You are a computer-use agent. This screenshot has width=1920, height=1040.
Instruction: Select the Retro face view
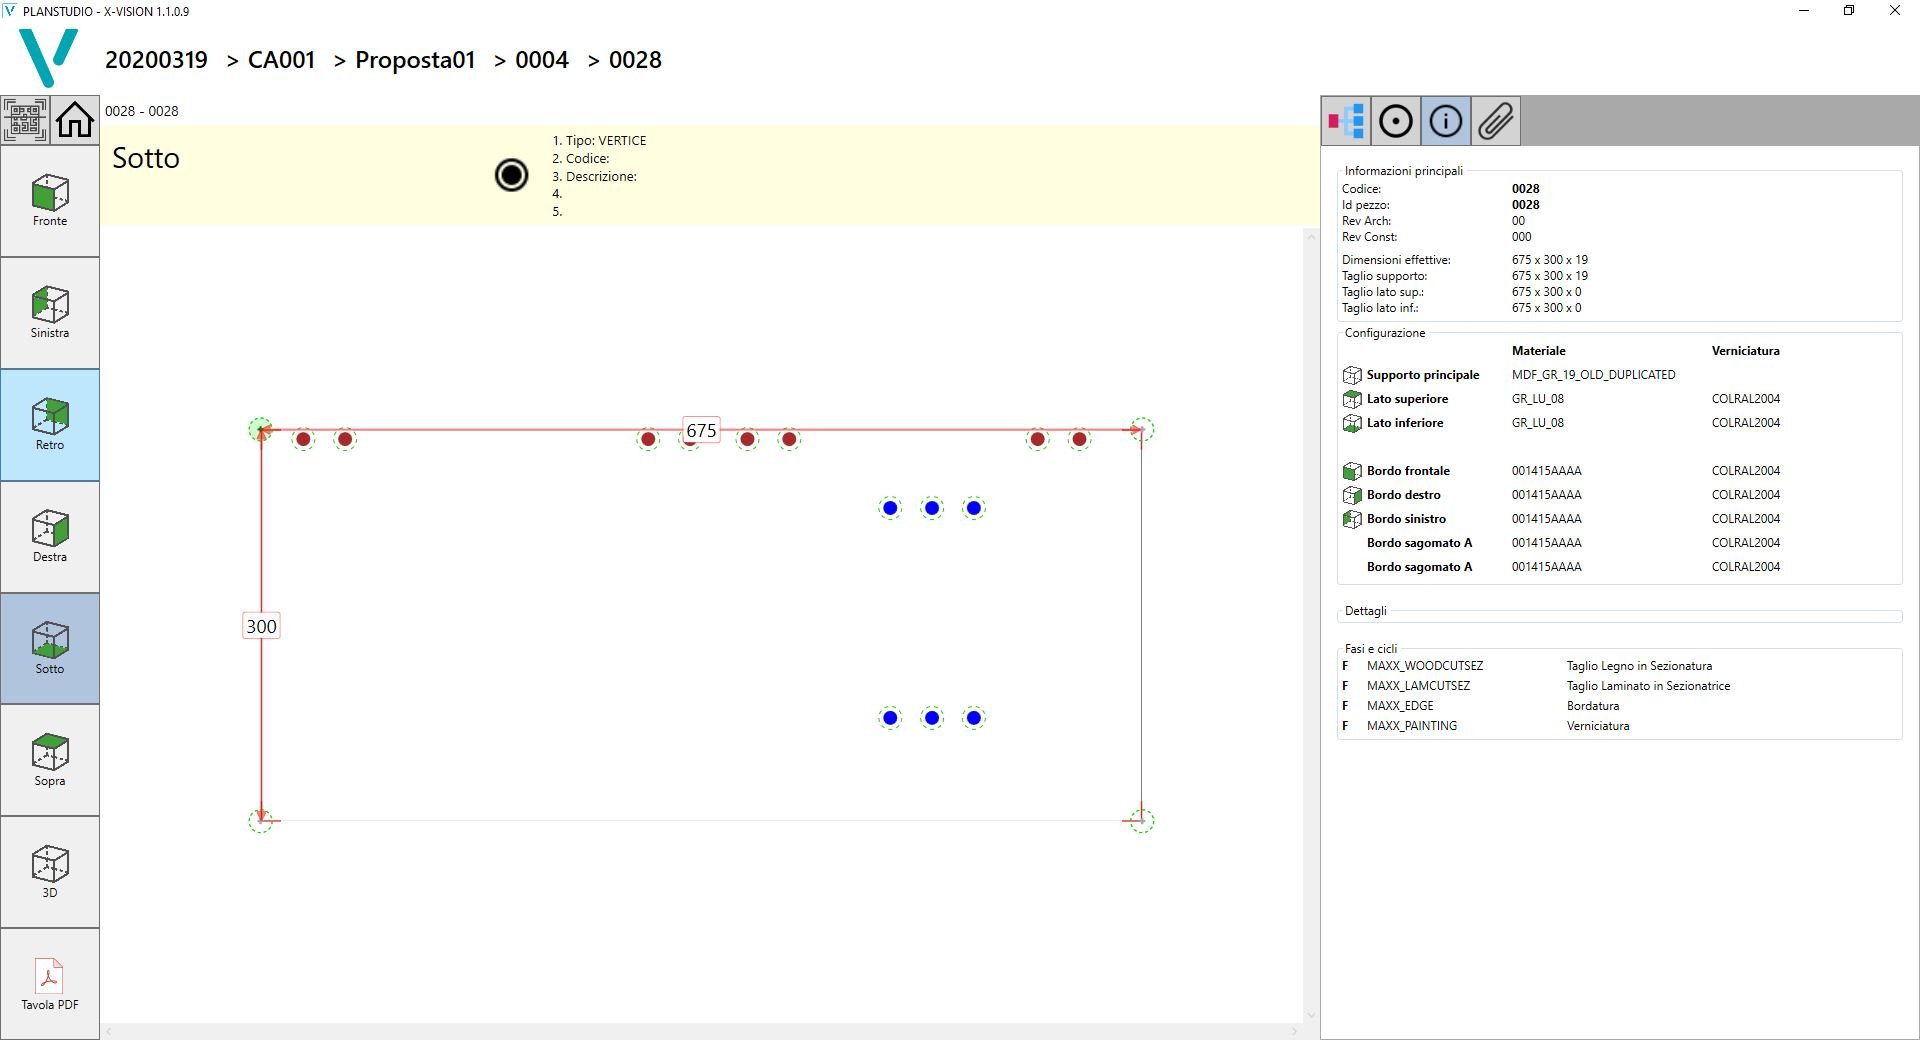pyautogui.click(x=50, y=425)
